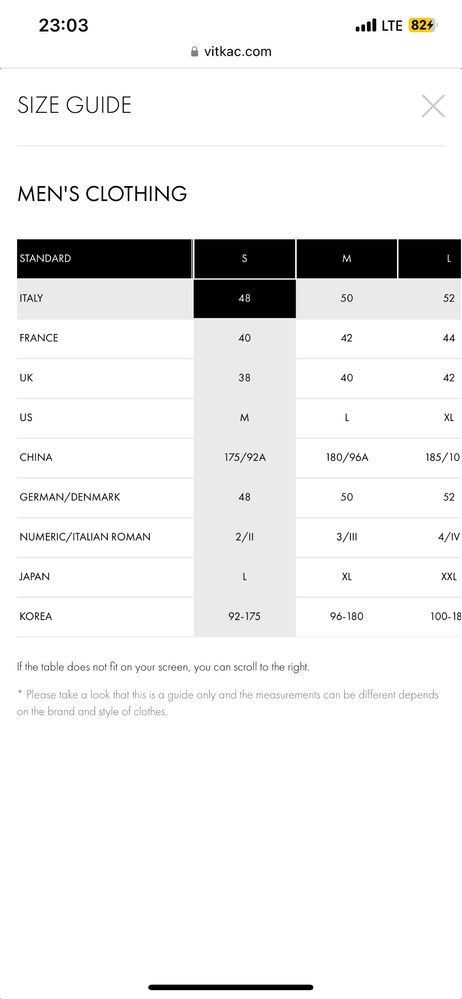Click the China 175/92A size cell

(245, 457)
